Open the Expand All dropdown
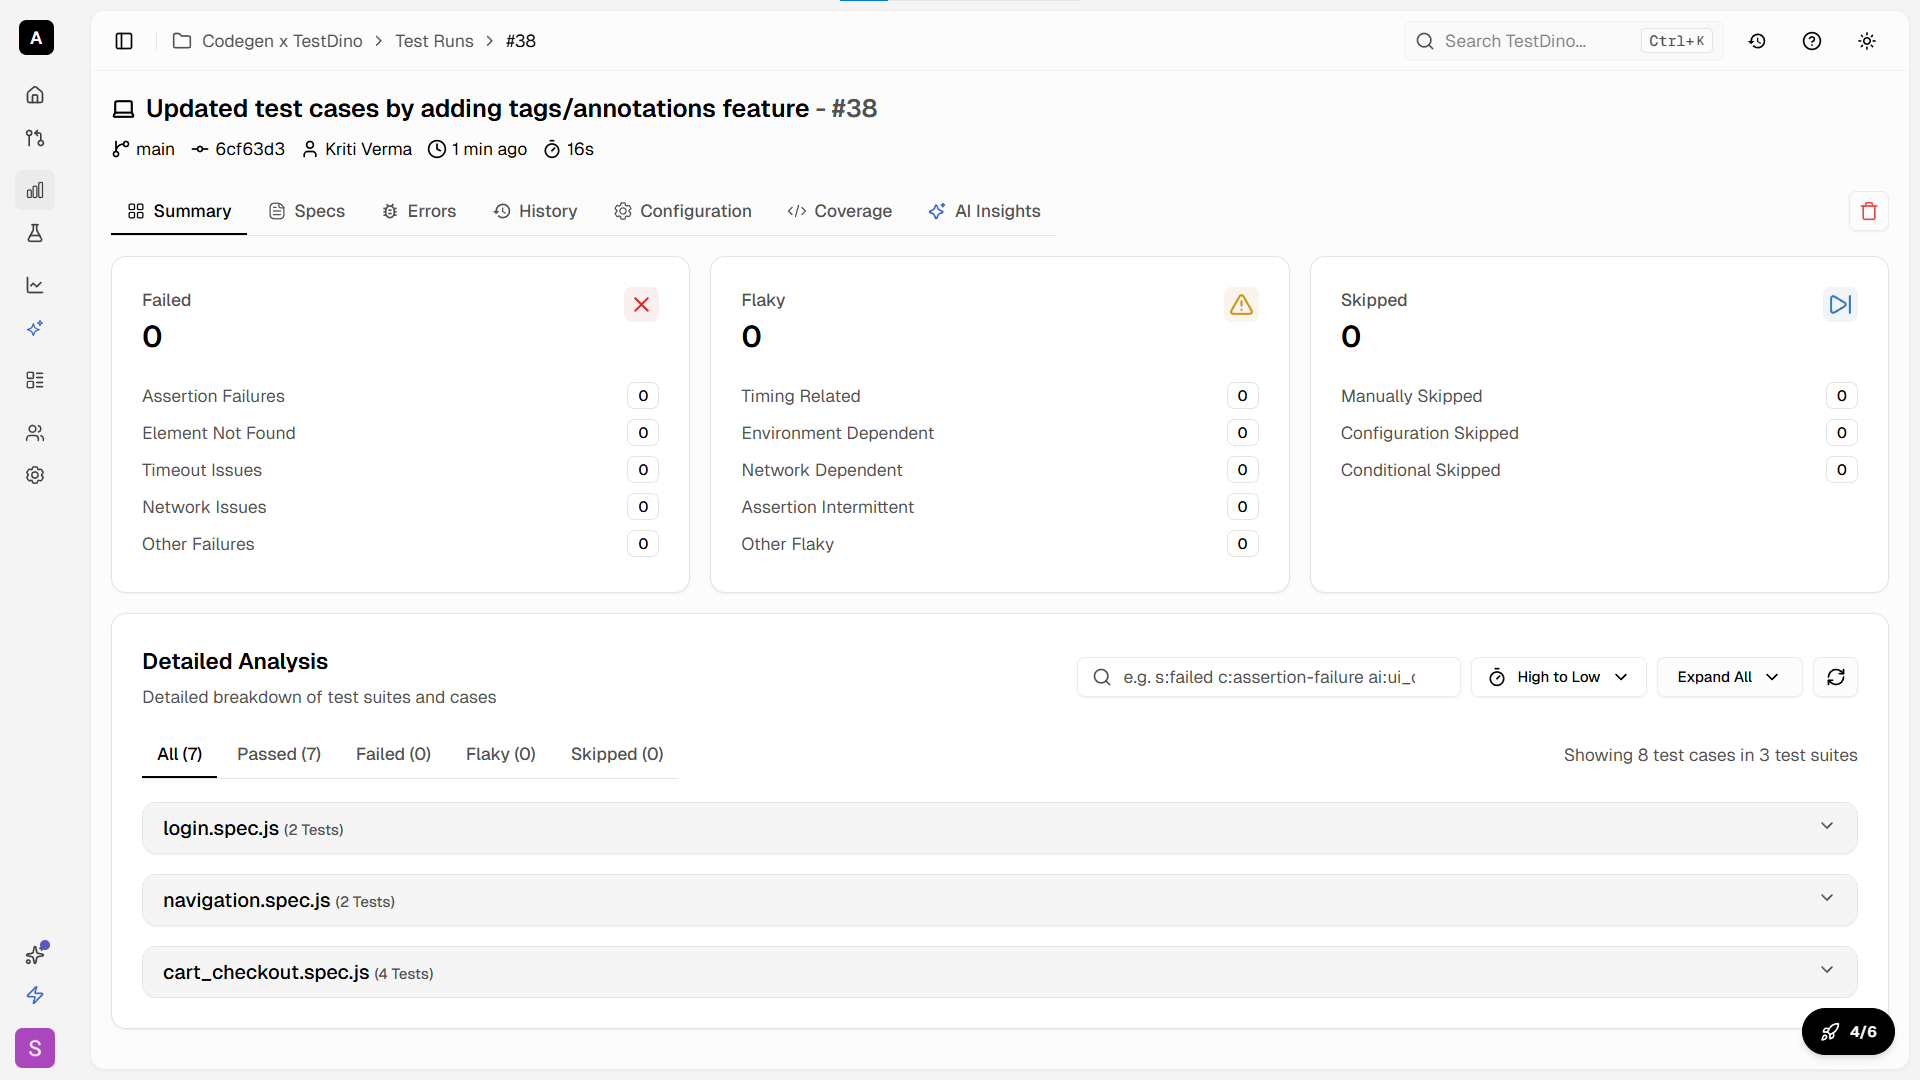1920x1080 pixels. (x=1728, y=677)
